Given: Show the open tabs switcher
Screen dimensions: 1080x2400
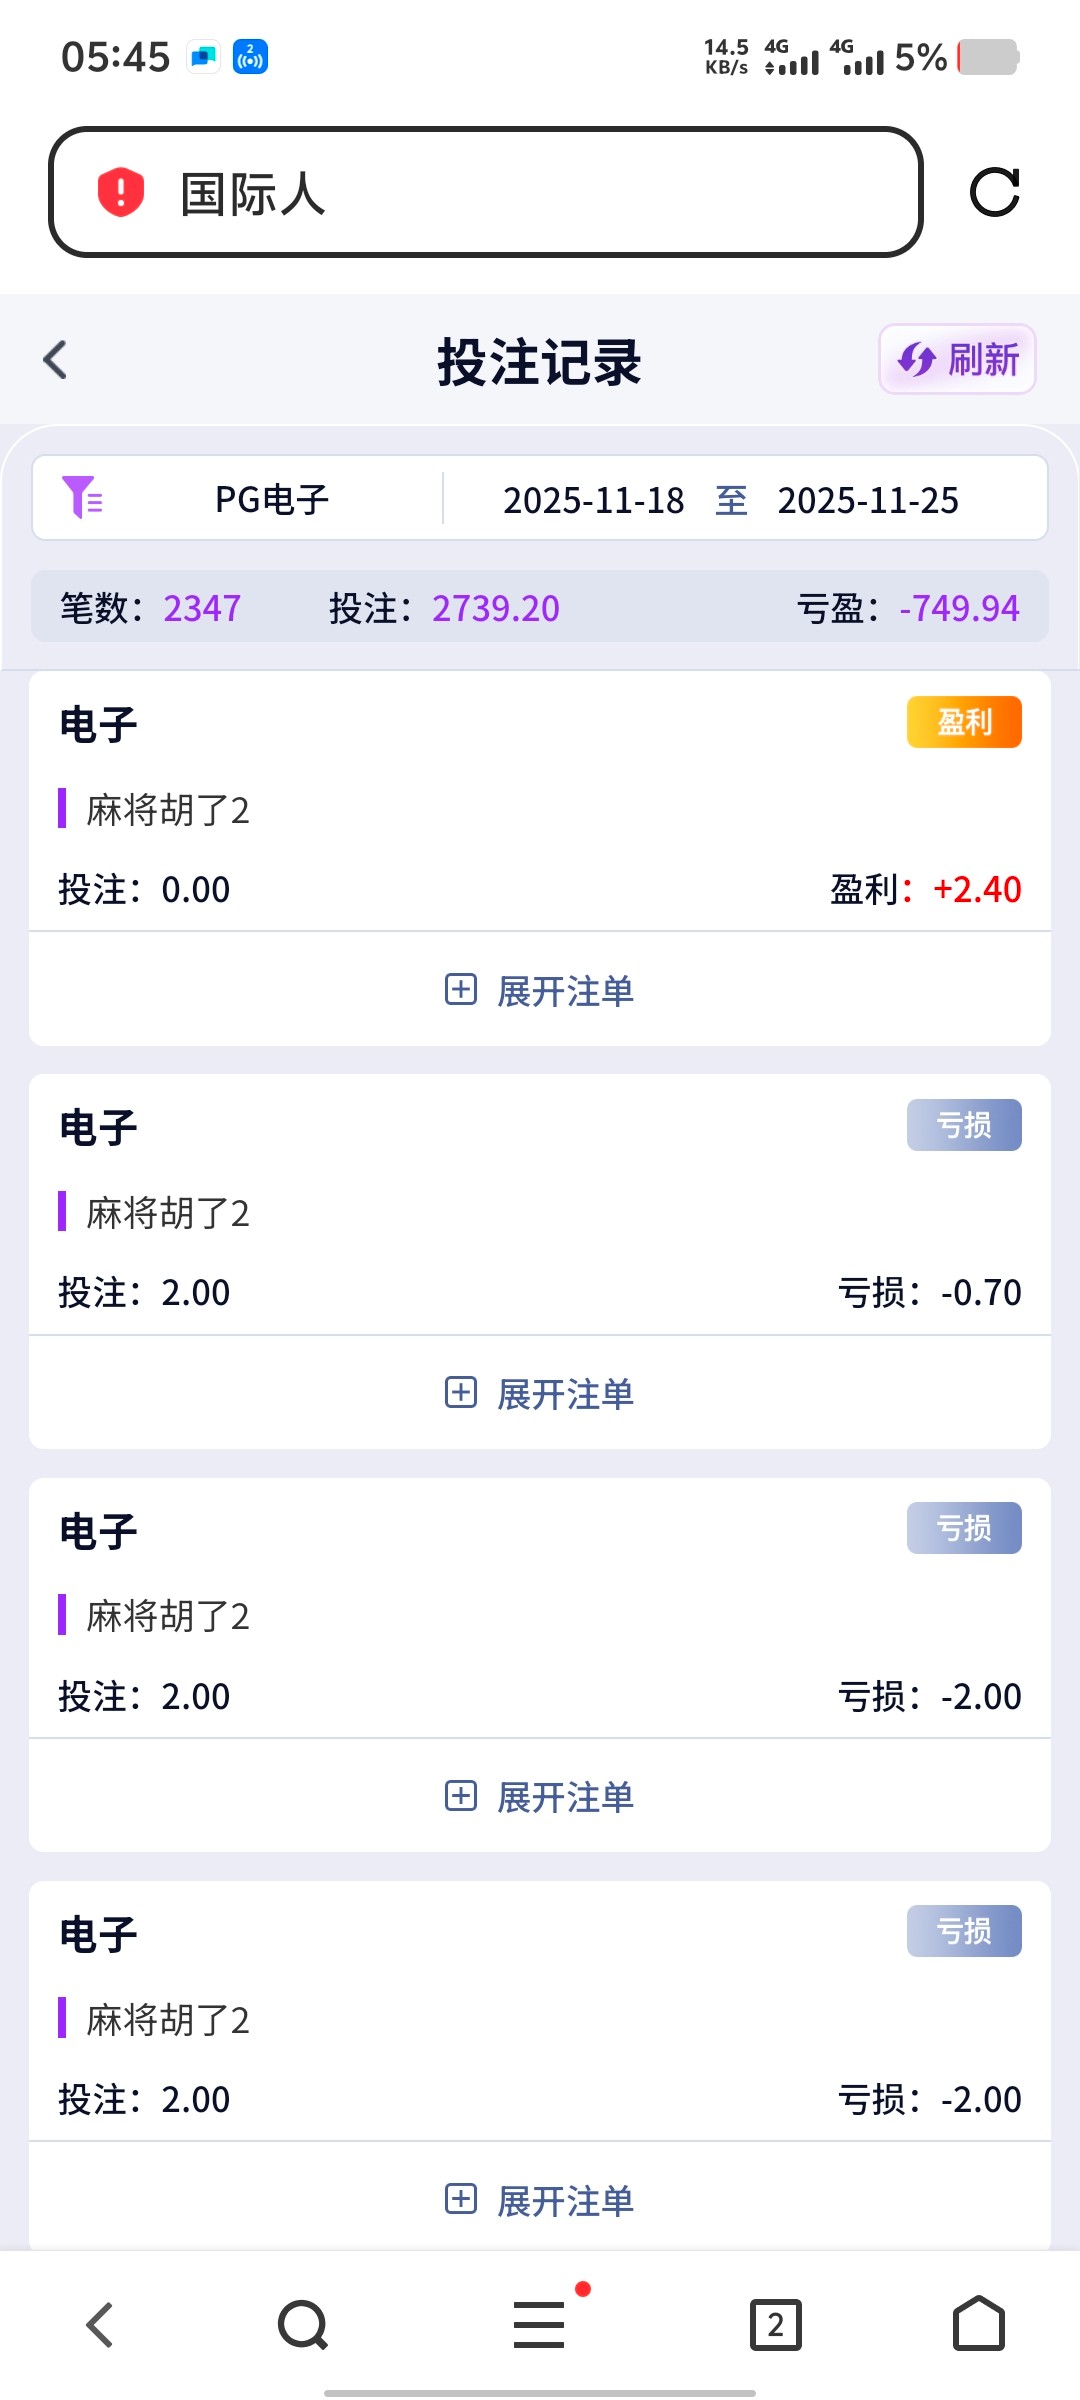Looking at the screenshot, I should click(776, 2324).
